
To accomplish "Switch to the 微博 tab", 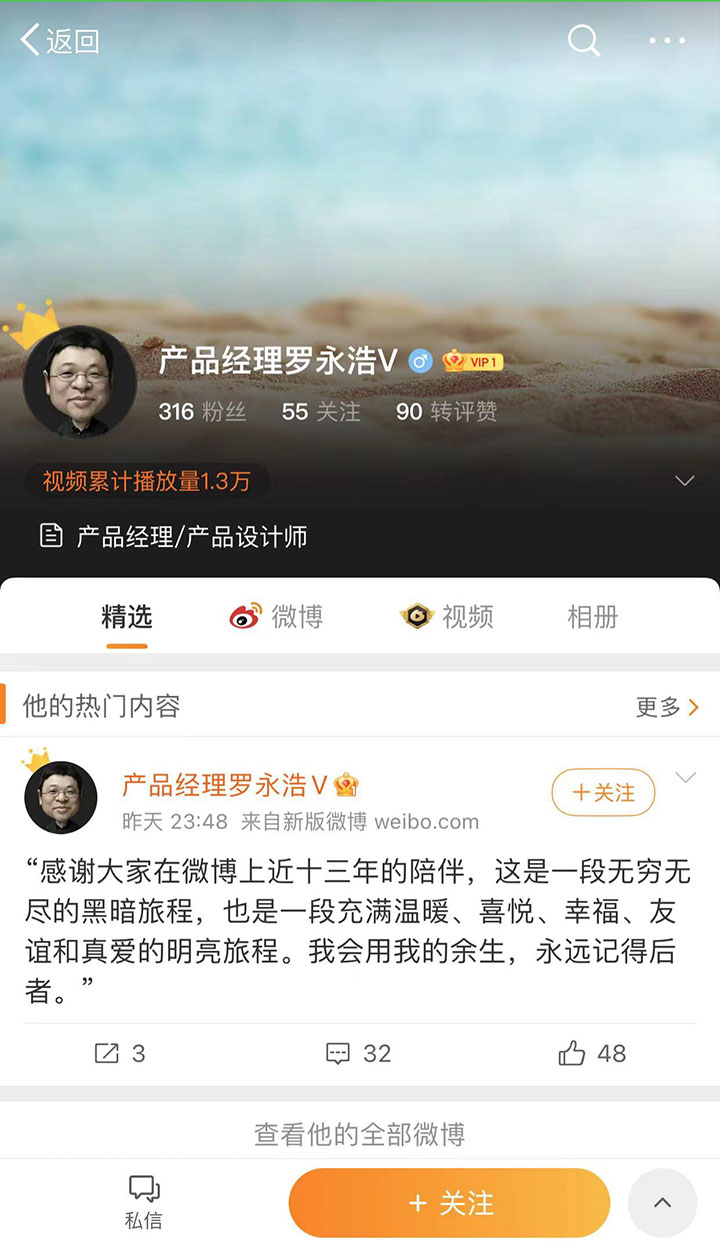I will click(277, 617).
